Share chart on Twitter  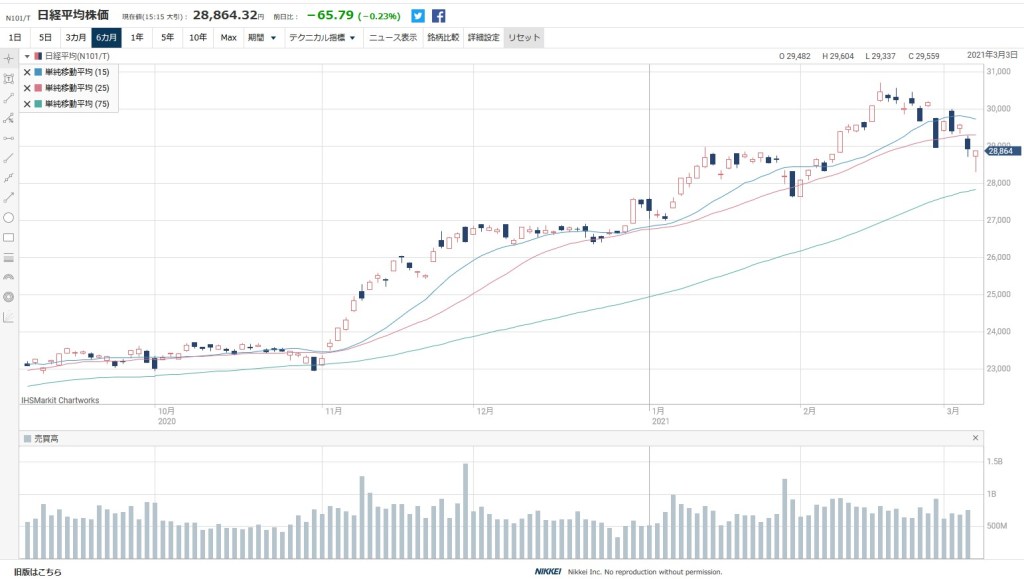click(418, 16)
